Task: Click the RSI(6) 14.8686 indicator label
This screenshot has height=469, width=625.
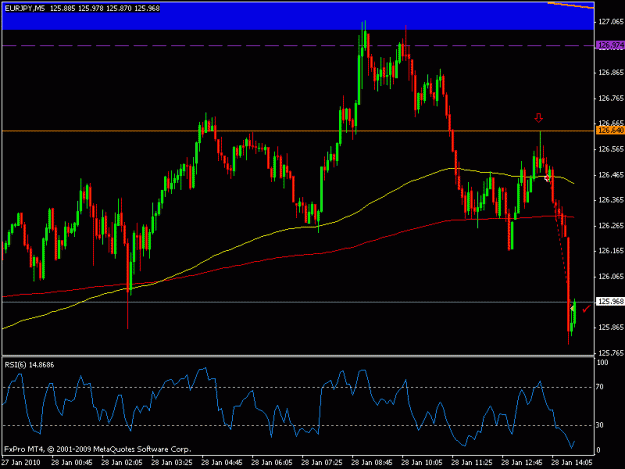Action: point(29,365)
